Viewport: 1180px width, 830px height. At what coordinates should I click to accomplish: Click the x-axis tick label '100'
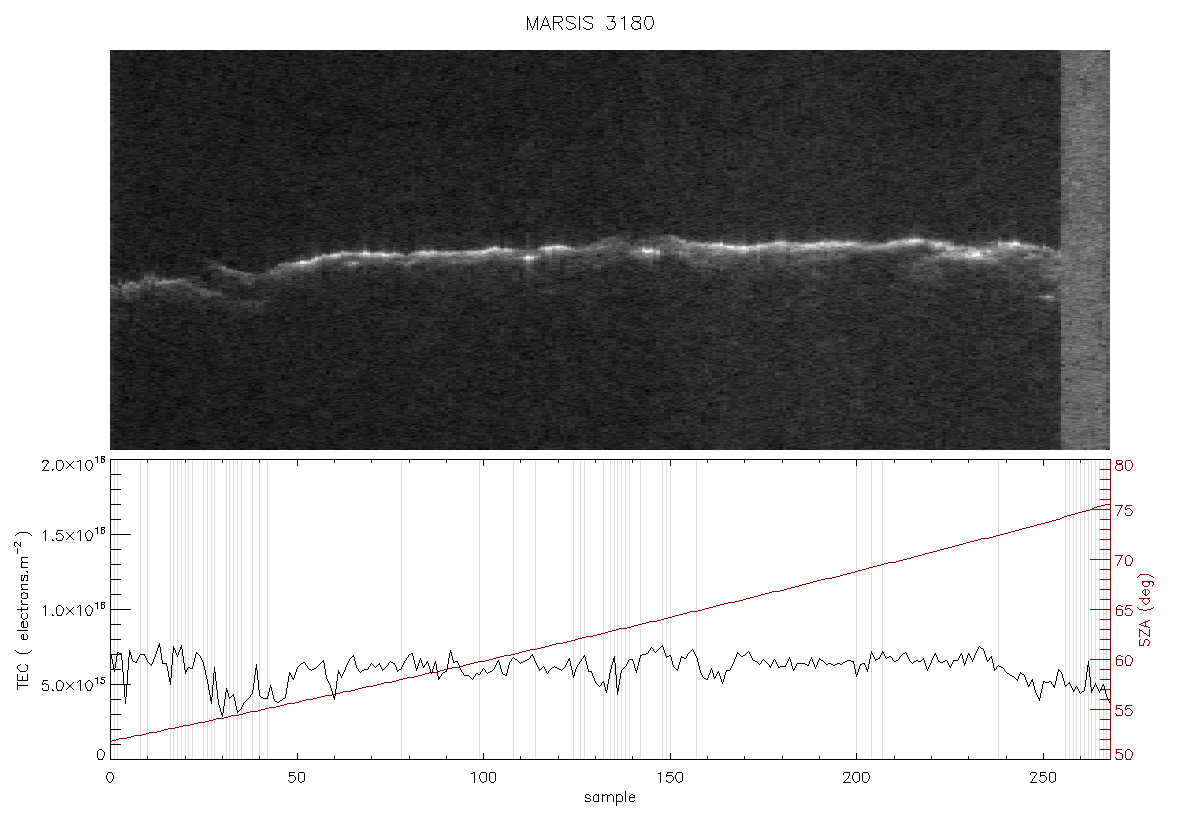pos(483,777)
